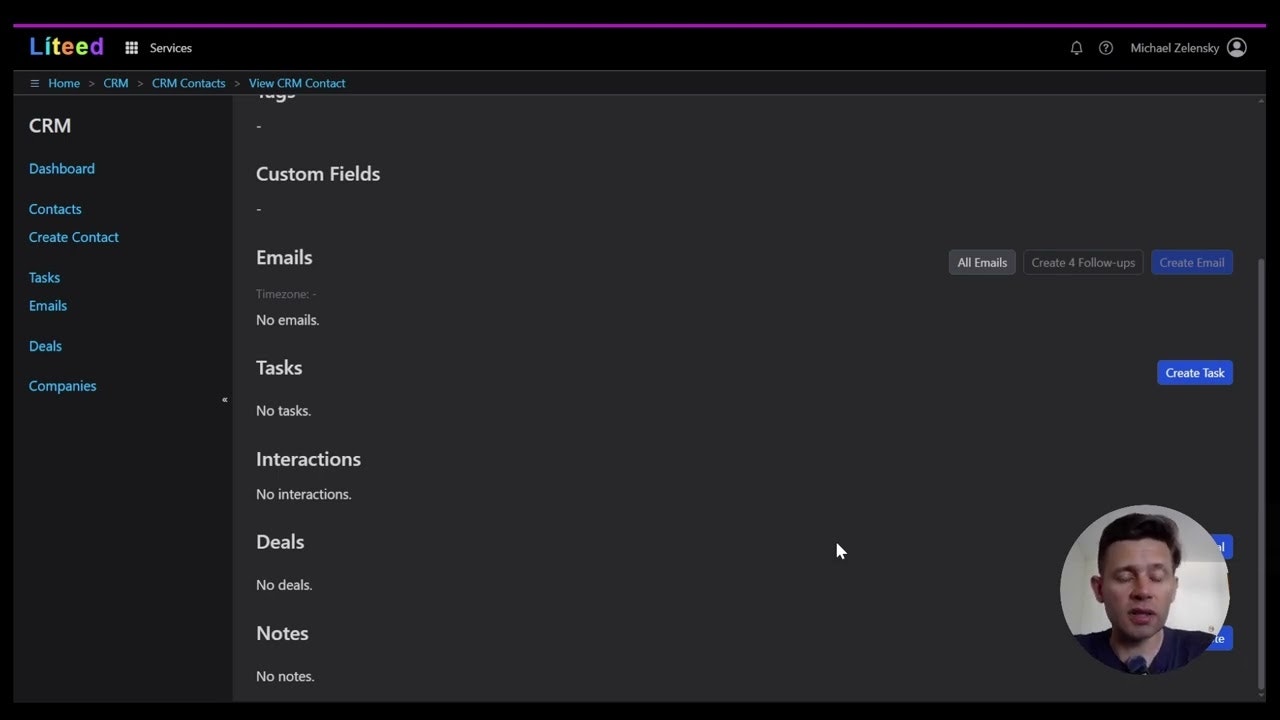Open the help question mark icon
This screenshot has height=720, width=1280.
[1105, 47]
